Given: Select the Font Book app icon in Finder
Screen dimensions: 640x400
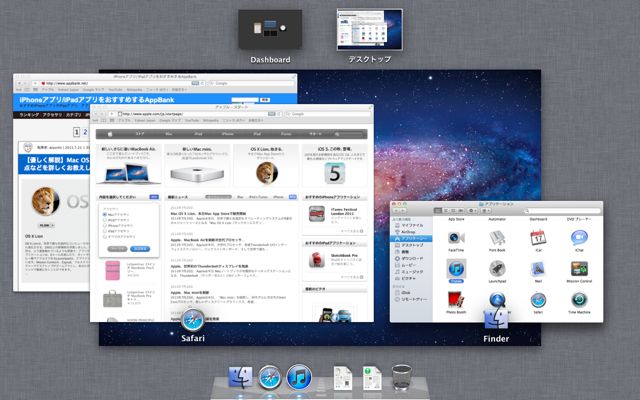Looking at the screenshot, I should pos(497,238).
